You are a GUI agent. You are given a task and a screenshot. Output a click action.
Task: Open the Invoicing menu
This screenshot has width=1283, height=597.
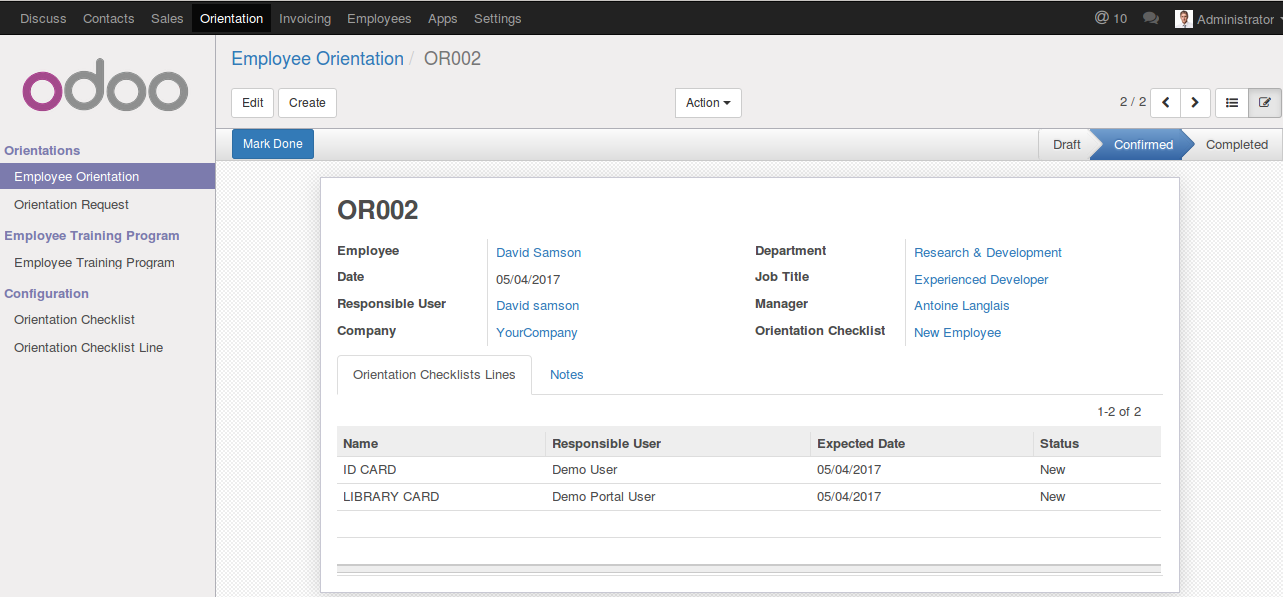pyautogui.click(x=305, y=18)
